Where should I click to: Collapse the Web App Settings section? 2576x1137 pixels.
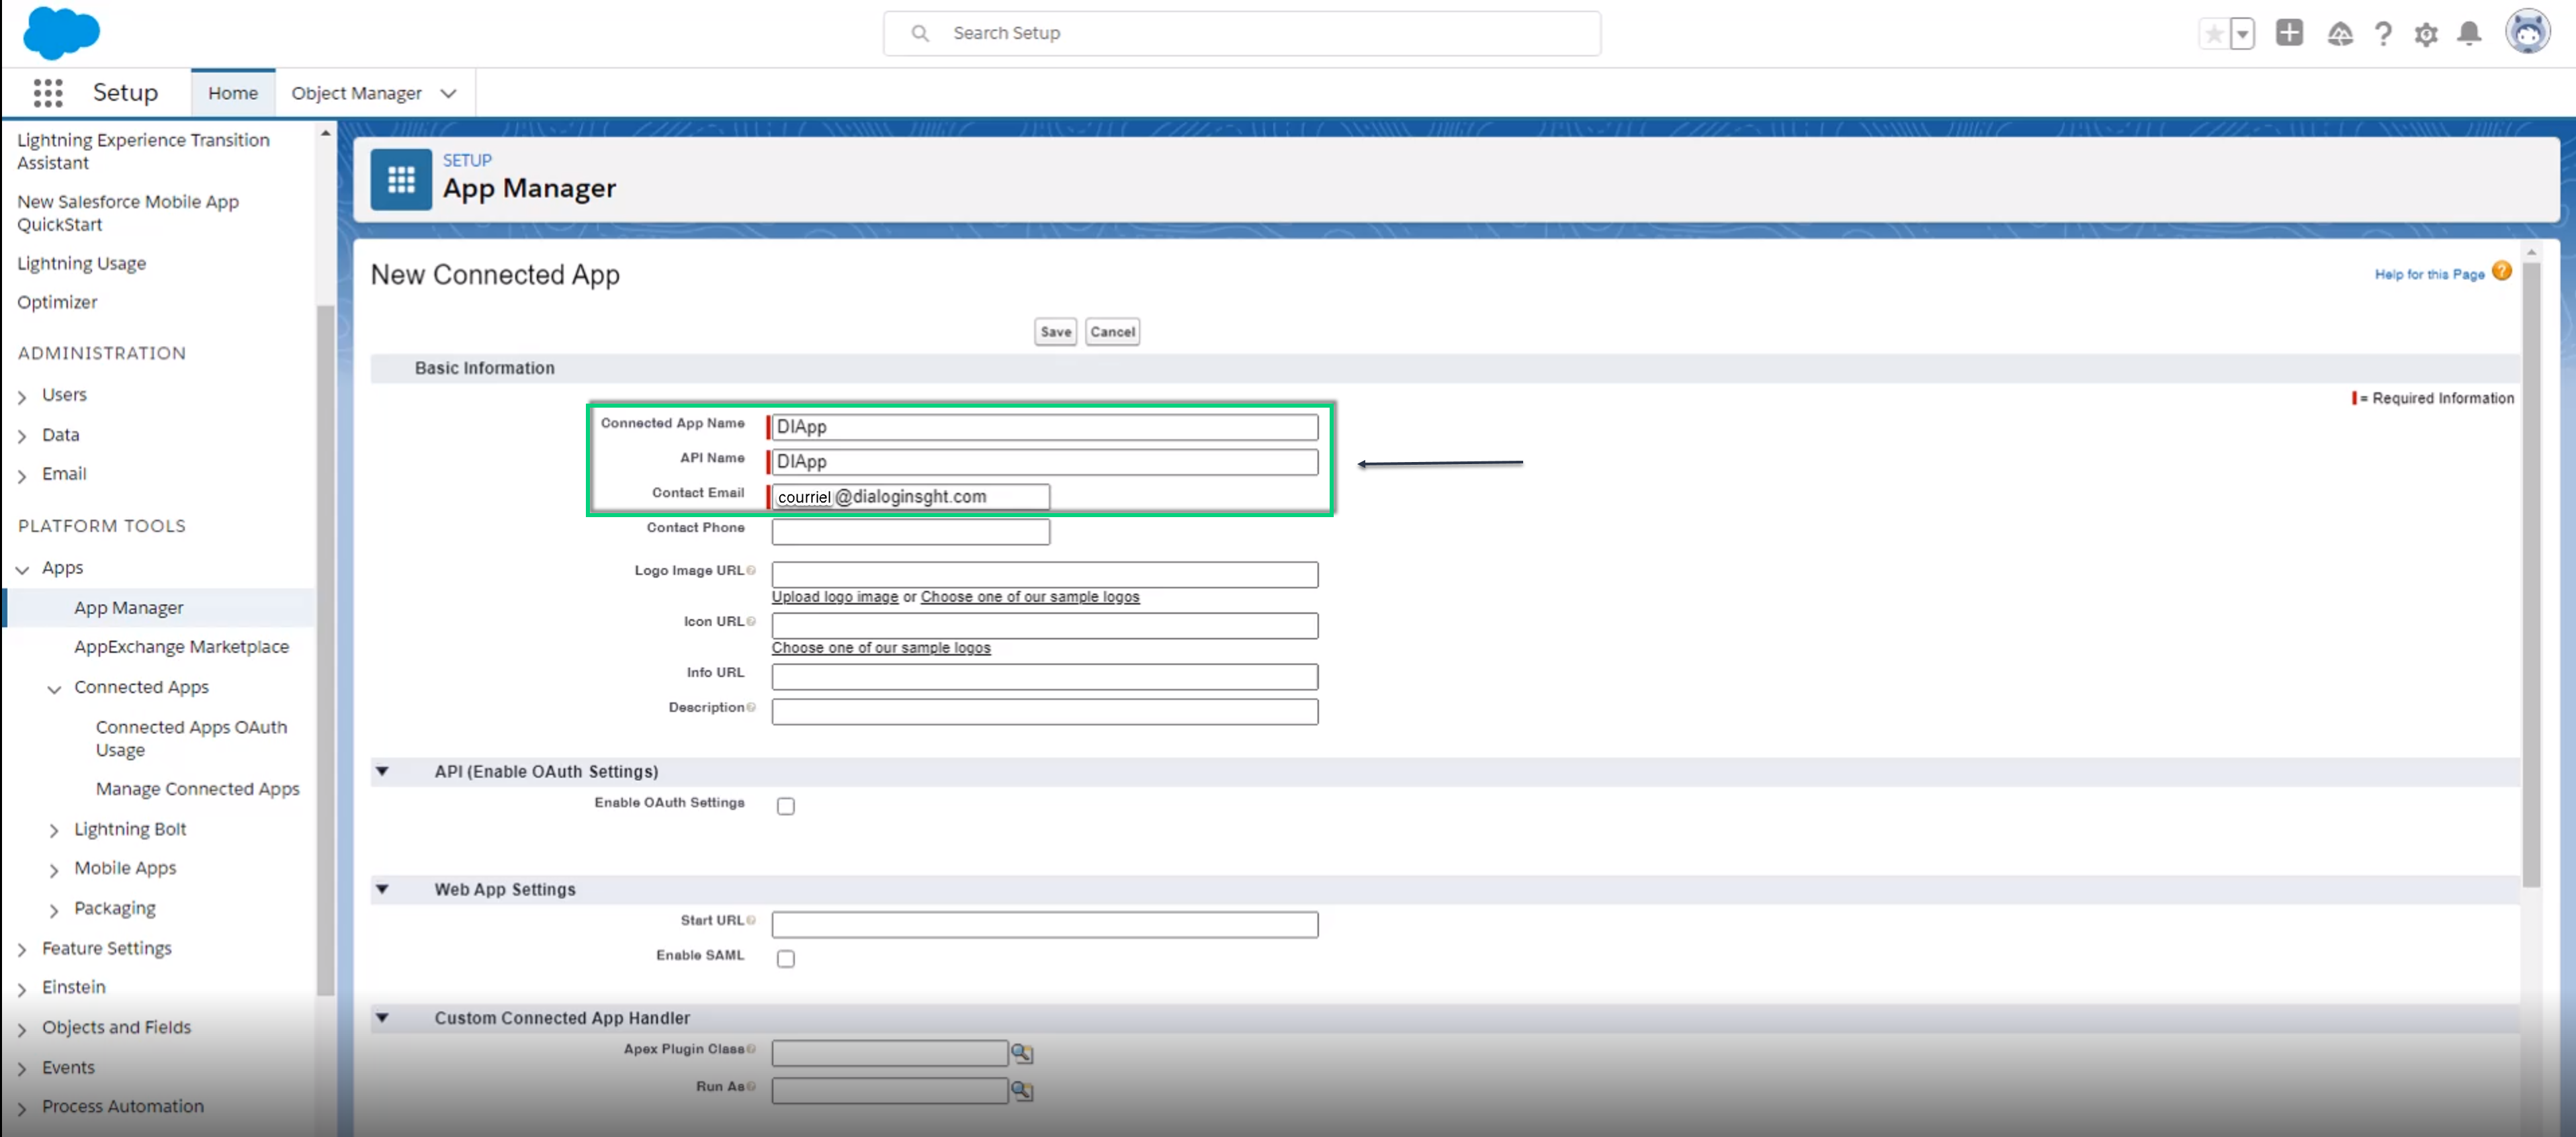click(382, 889)
